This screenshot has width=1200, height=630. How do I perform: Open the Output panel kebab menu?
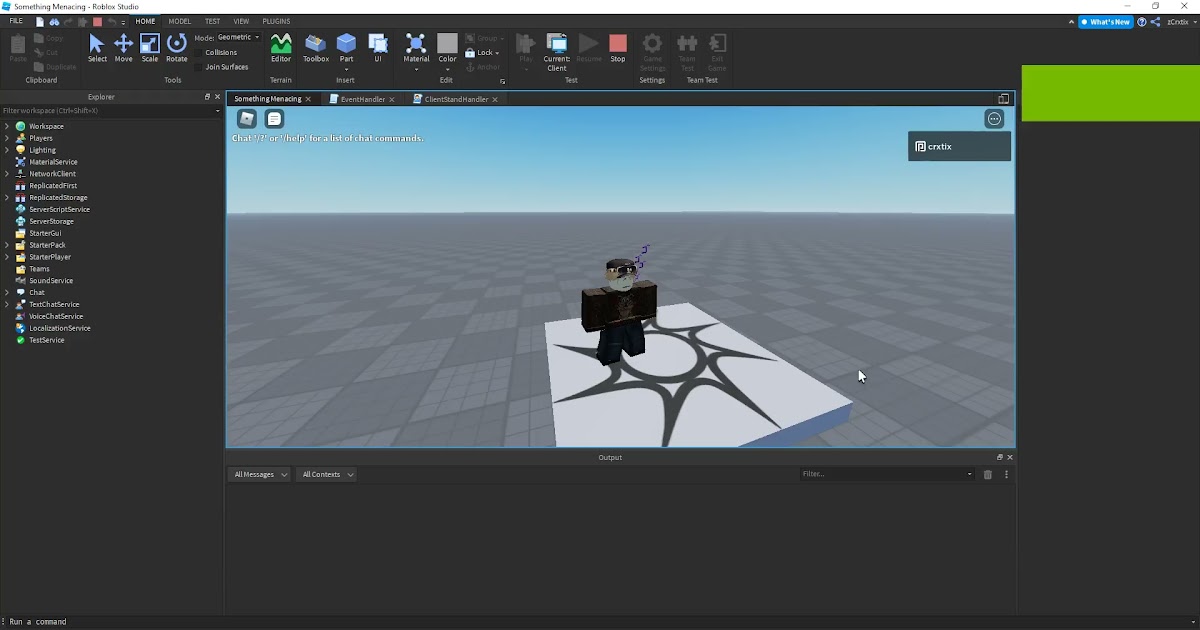click(x=1006, y=474)
